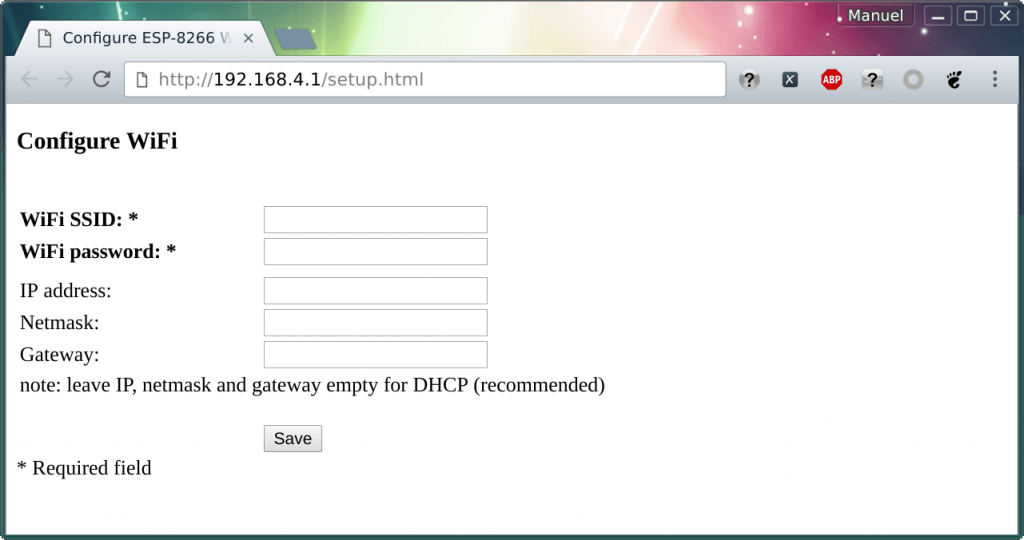Click the browser back arrow
Viewport: 1024px width, 540px height.
coord(28,80)
